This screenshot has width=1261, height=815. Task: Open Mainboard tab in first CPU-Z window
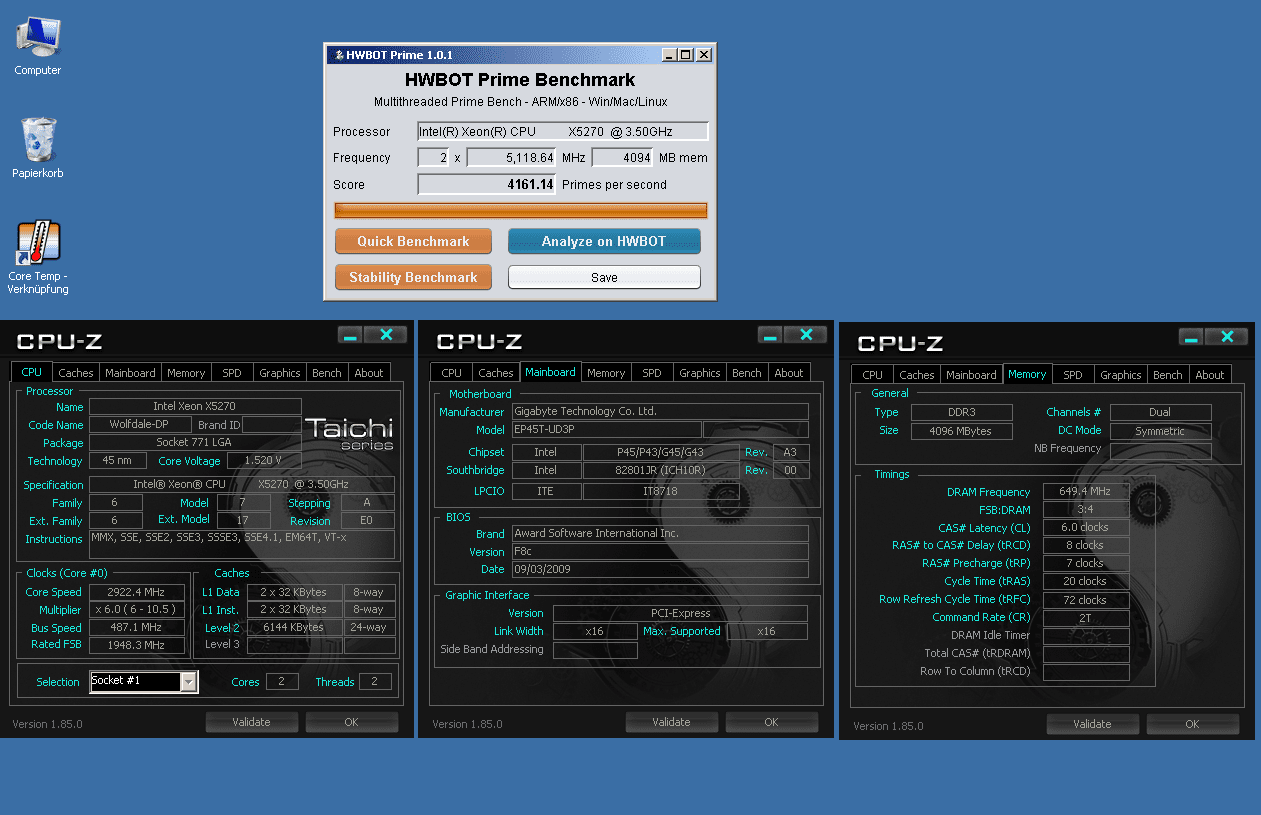point(131,373)
